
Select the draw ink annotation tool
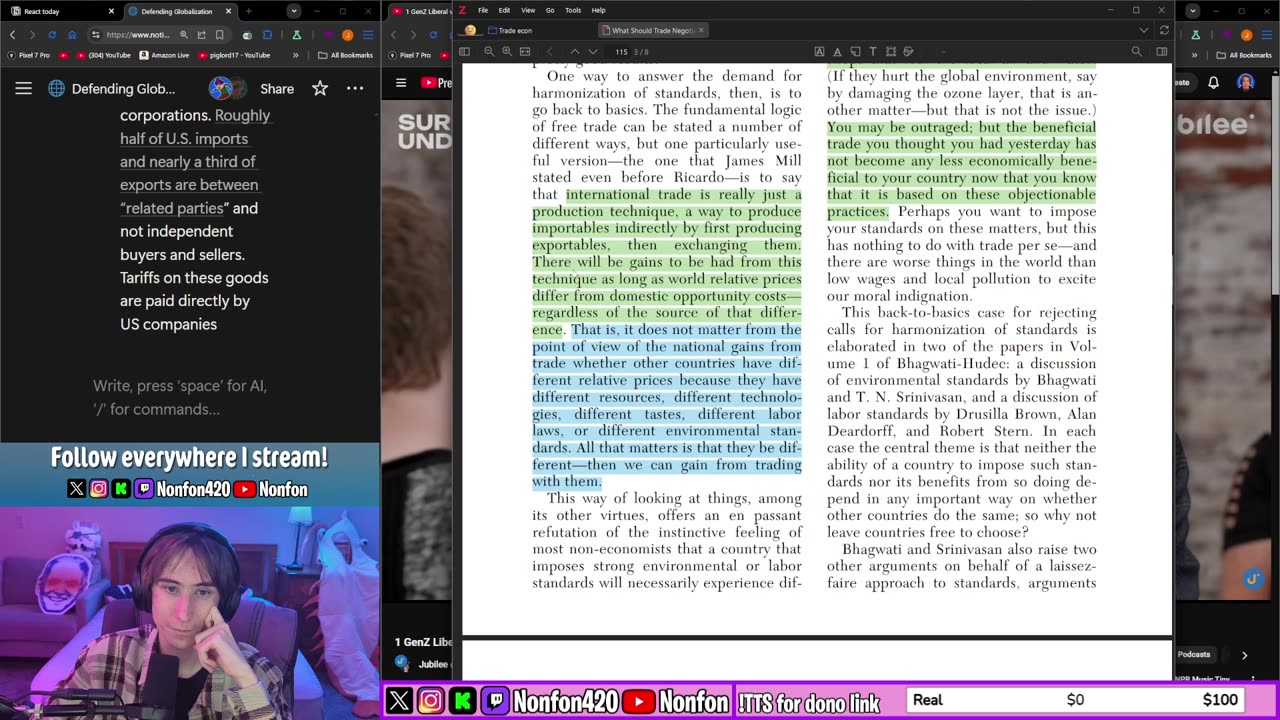click(x=908, y=51)
